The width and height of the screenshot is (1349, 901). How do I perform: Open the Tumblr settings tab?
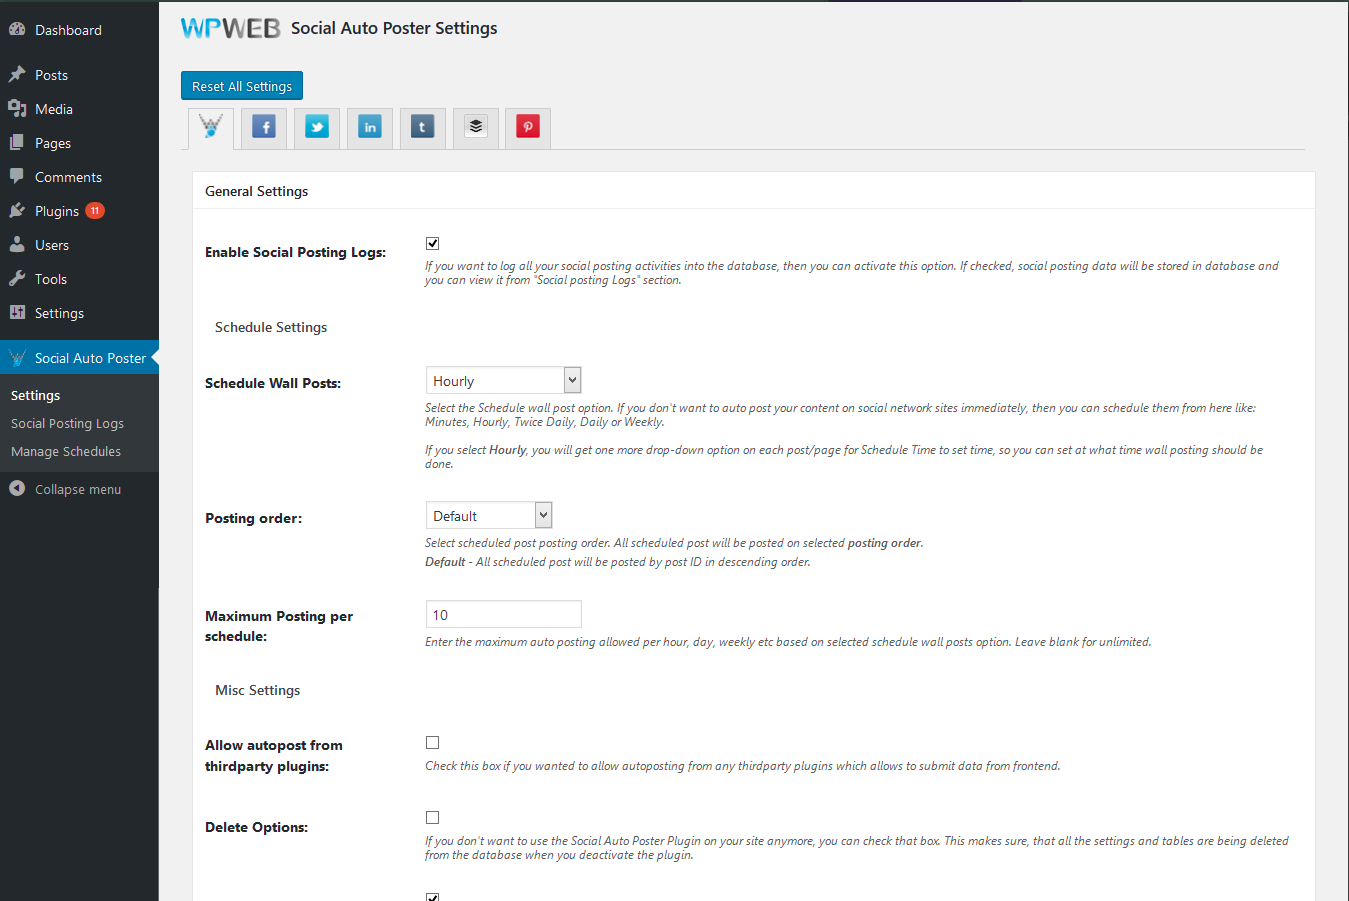[x=423, y=127]
